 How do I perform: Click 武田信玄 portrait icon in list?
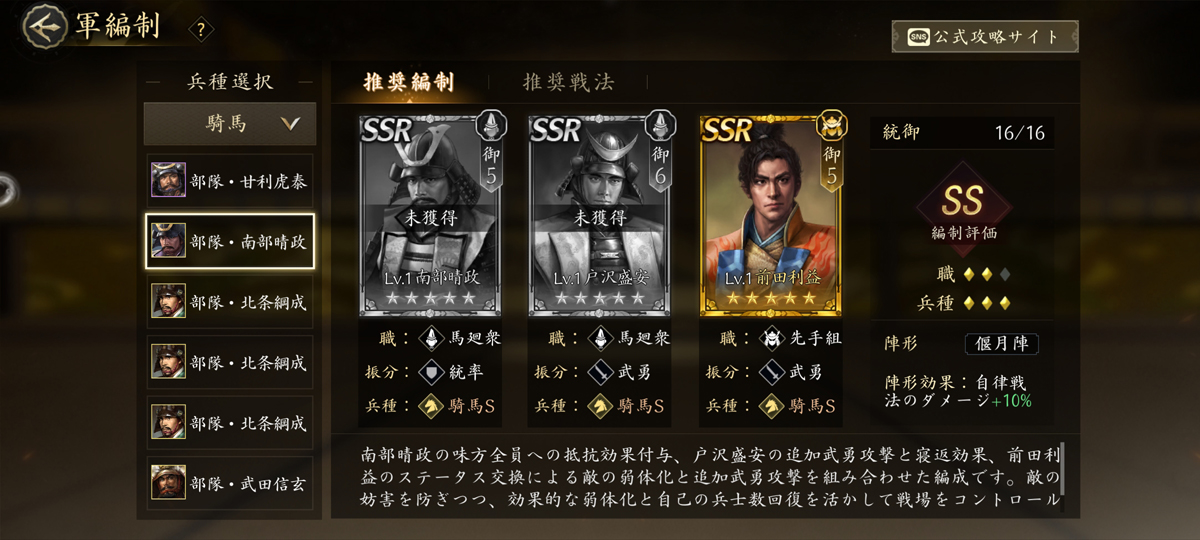point(167,483)
